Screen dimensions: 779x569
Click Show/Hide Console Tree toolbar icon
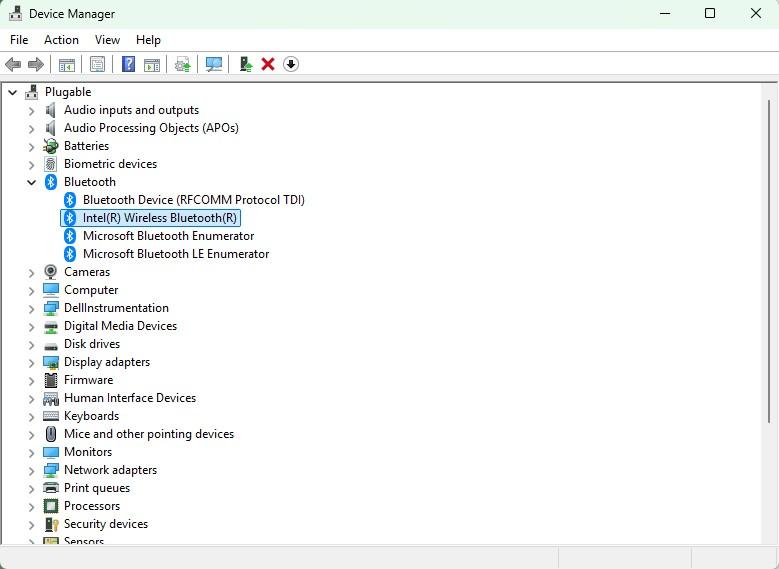click(67, 65)
